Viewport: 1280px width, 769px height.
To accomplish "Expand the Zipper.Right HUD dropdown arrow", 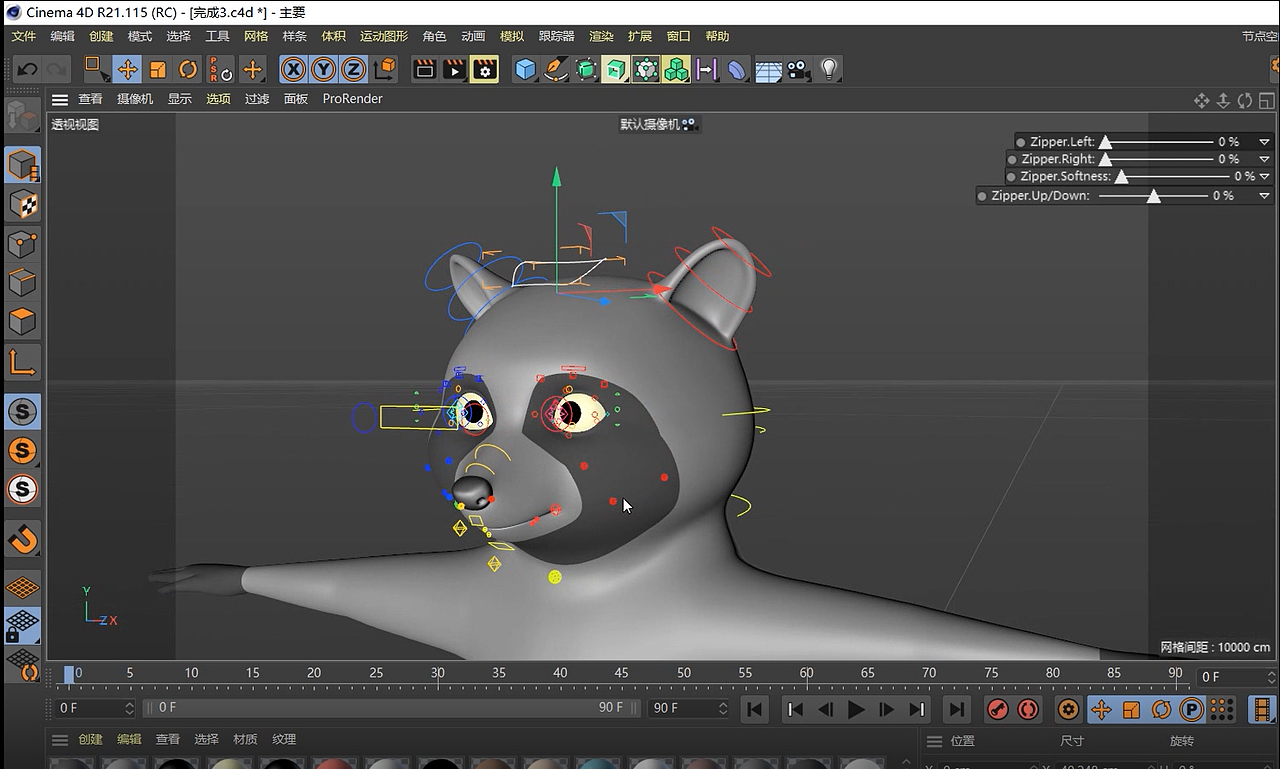I will coord(1264,159).
